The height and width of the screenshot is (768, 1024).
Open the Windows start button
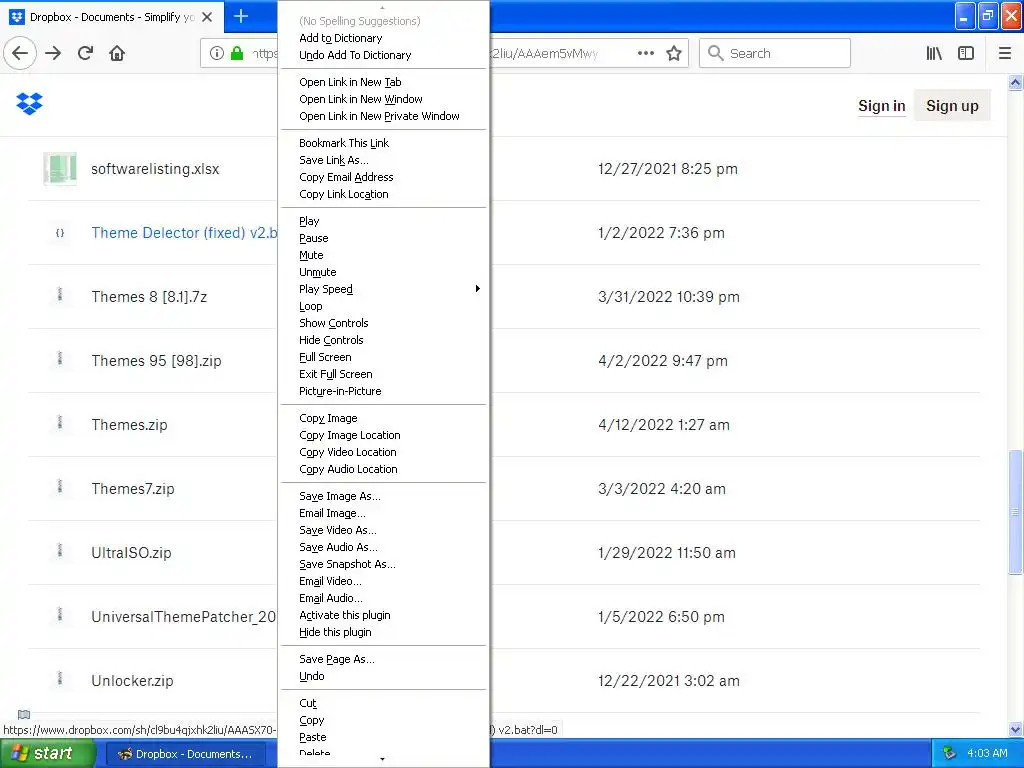coord(48,753)
